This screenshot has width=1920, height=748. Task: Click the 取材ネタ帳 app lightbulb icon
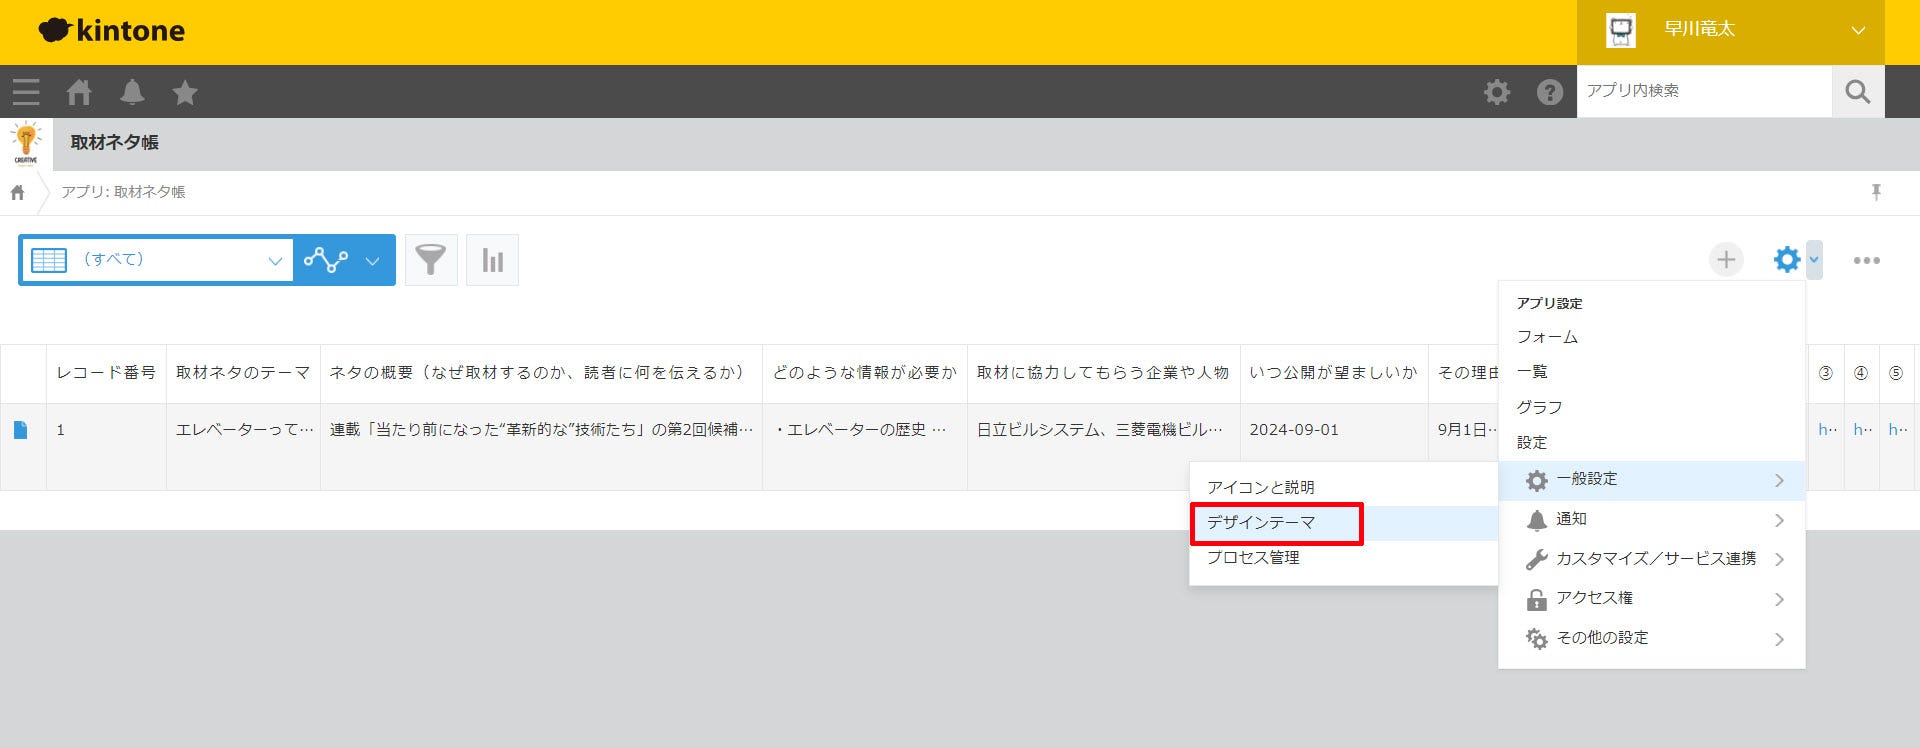[26, 144]
